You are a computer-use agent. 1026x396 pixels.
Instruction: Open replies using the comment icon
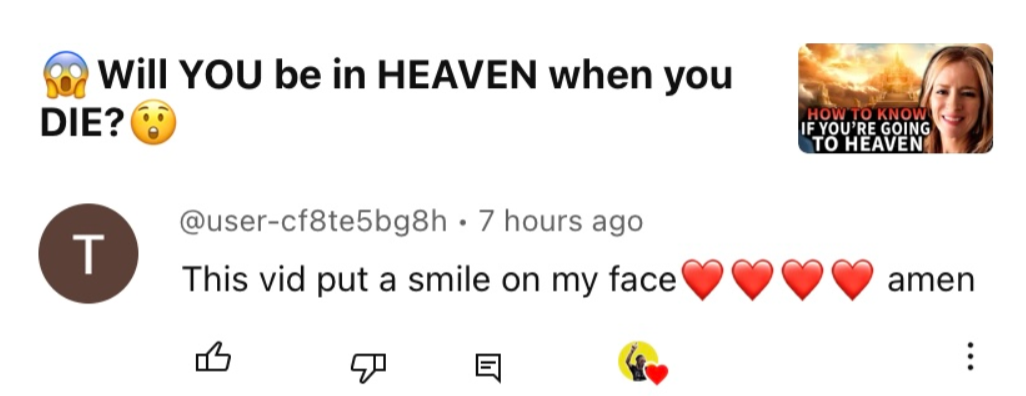(x=487, y=368)
